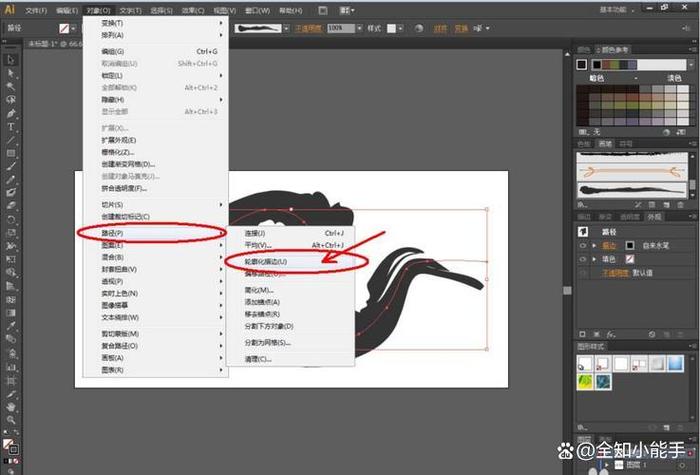This screenshot has width=700, height=475.
Task: Toggle visibility eye of the 描边 stroke row
Action: pos(583,246)
